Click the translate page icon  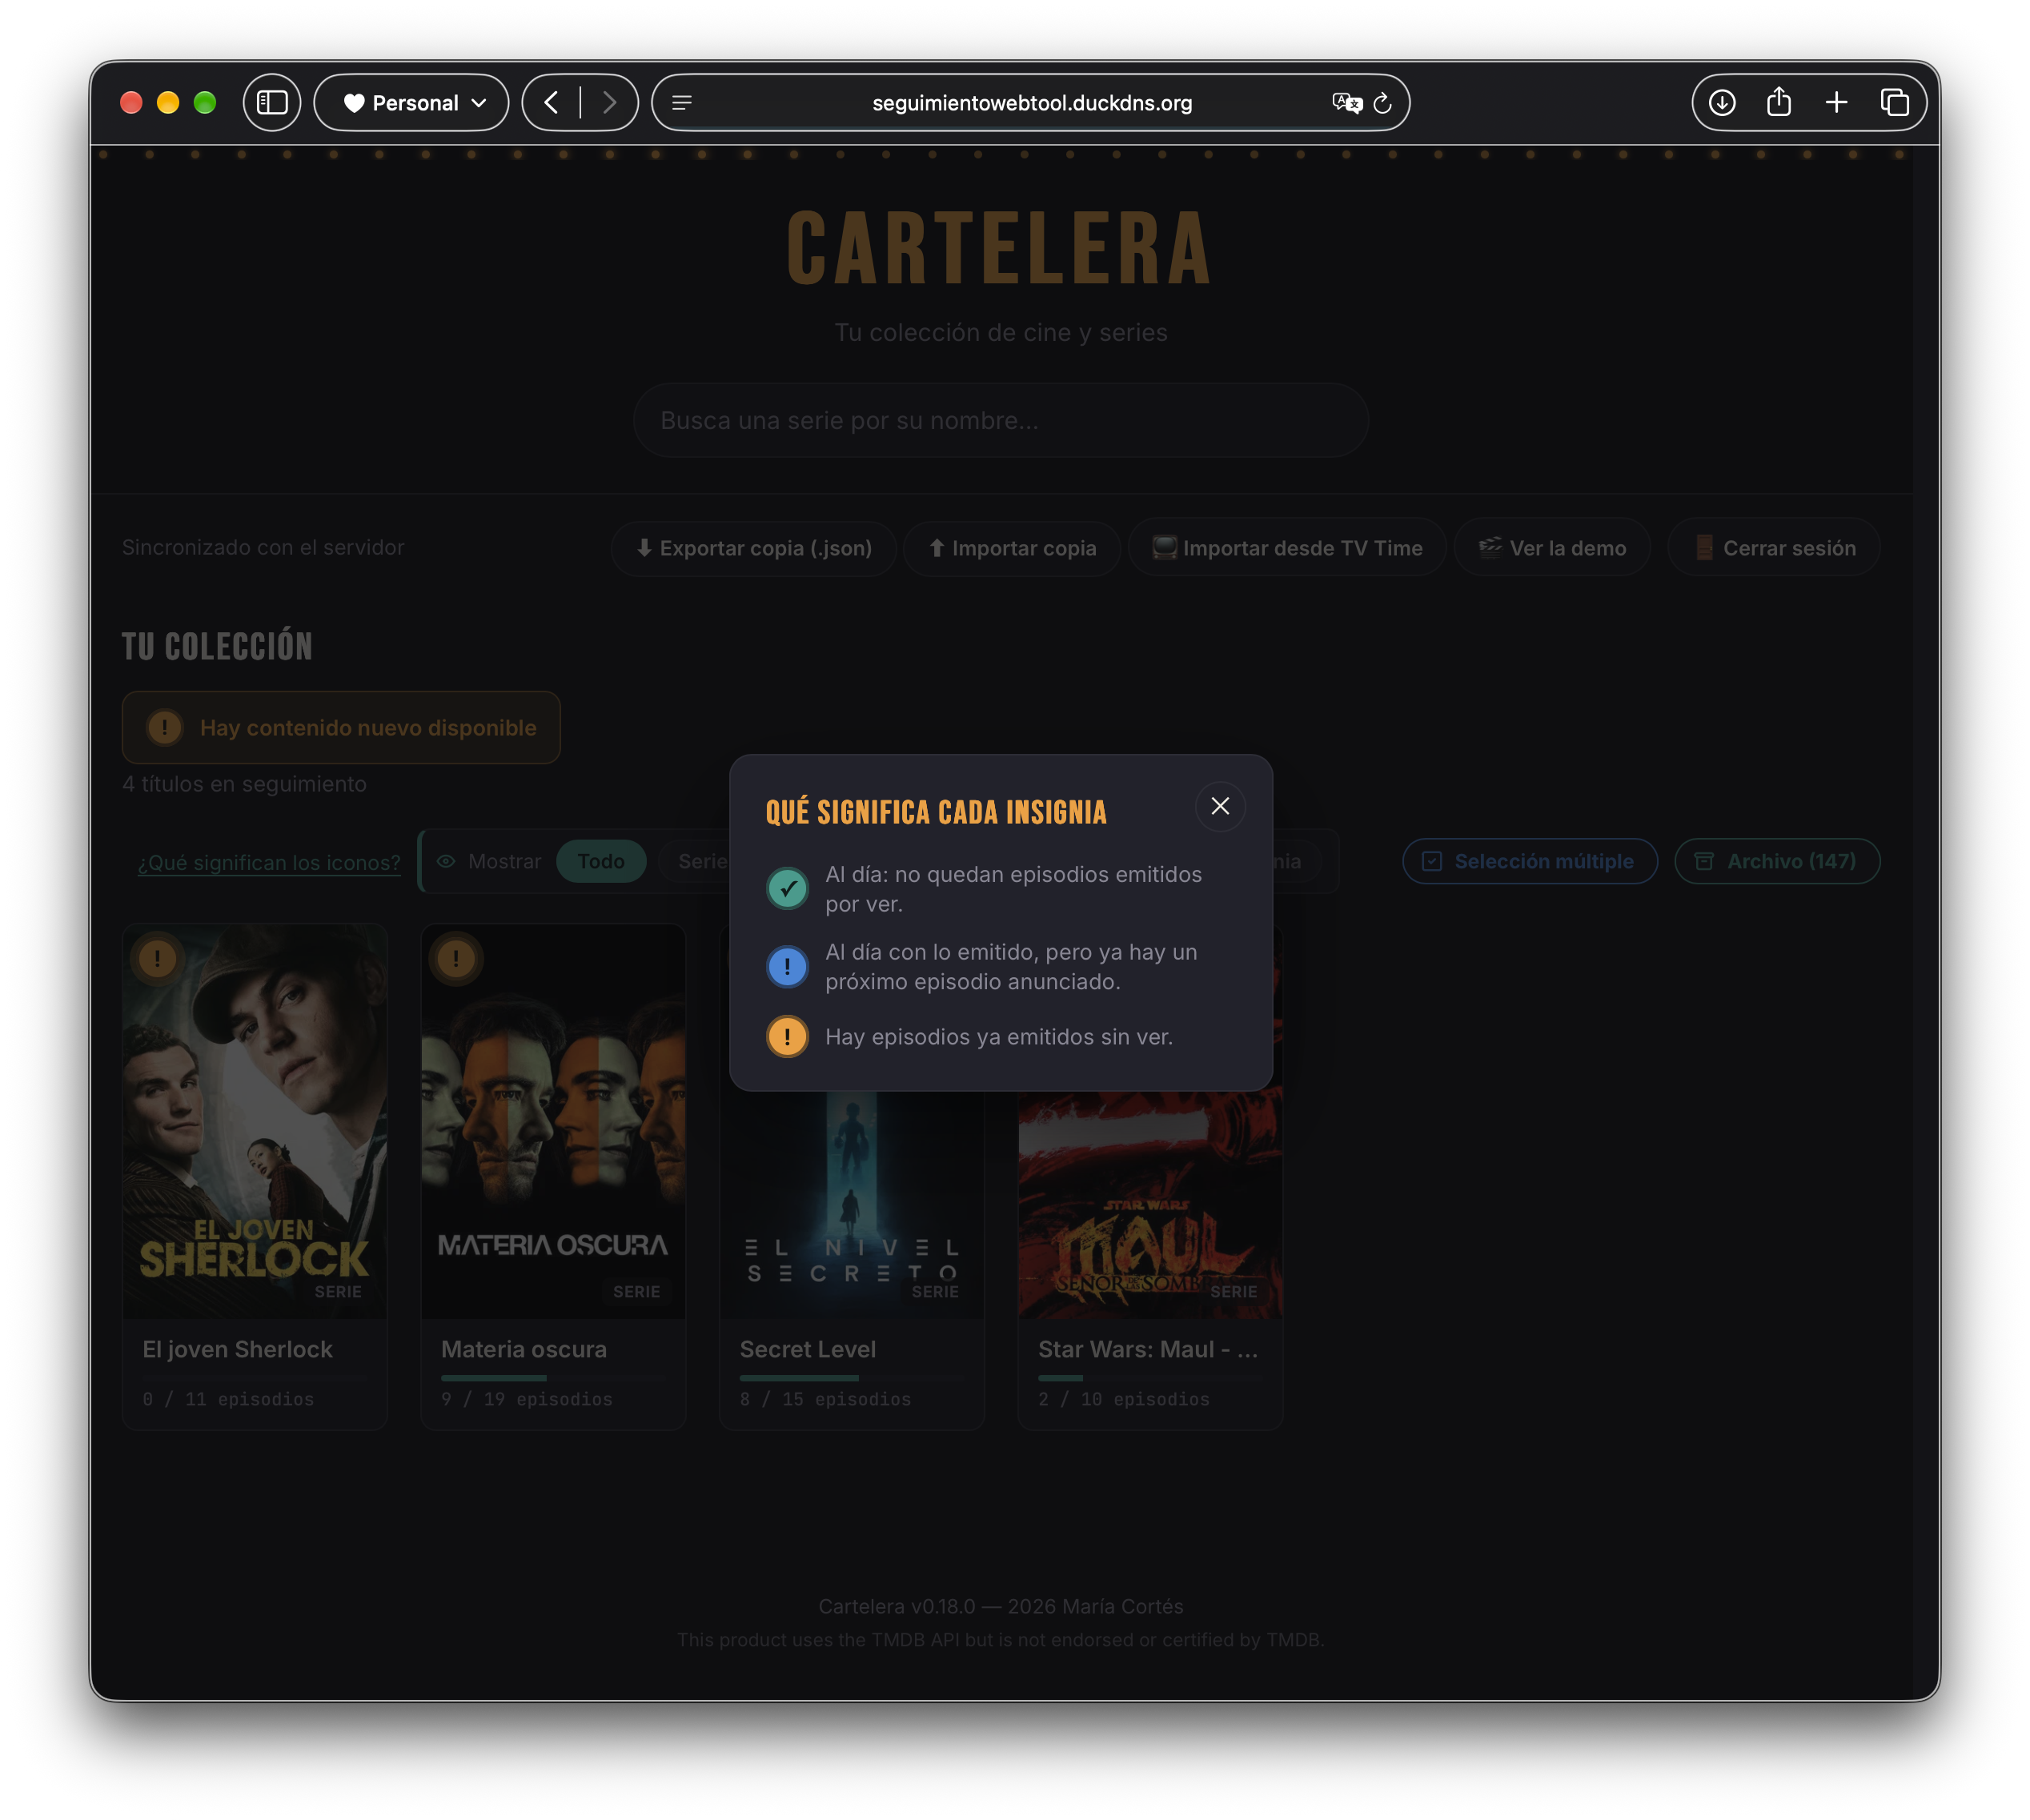(x=1346, y=102)
